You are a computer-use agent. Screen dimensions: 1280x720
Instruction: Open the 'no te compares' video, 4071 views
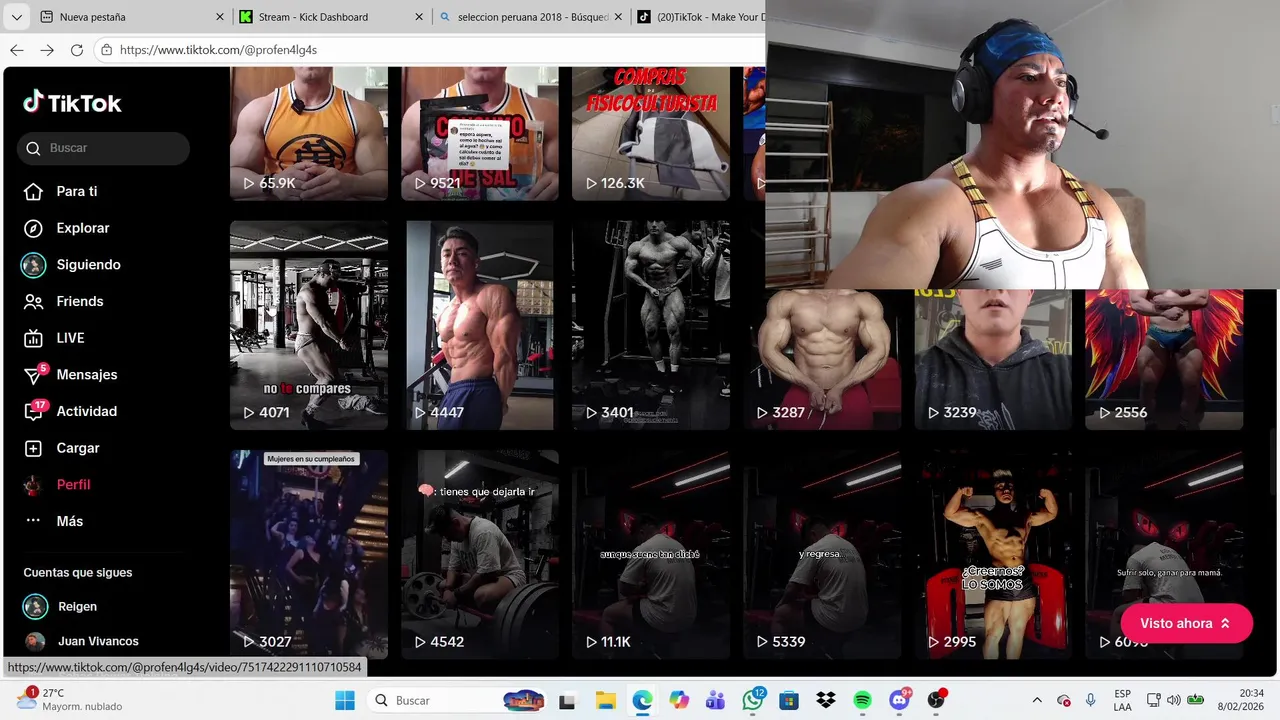[x=309, y=325]
